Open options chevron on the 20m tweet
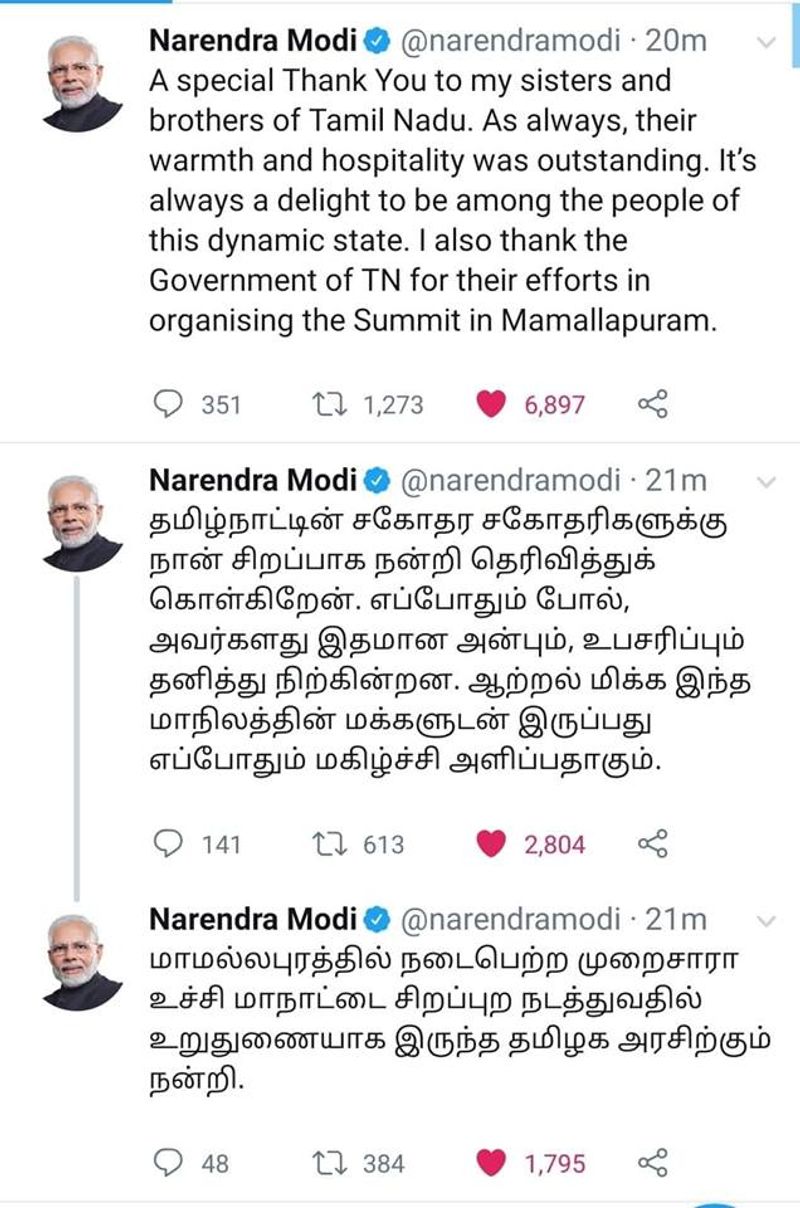800x1208 pixels. click(765, 42)
